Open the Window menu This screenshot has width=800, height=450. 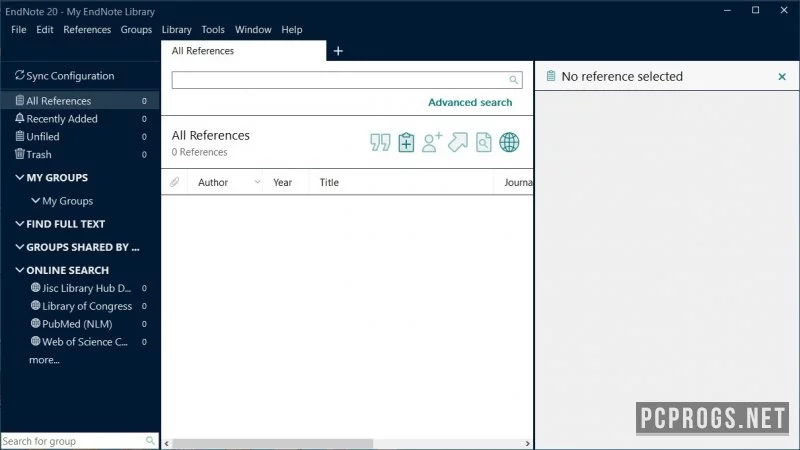253,30
